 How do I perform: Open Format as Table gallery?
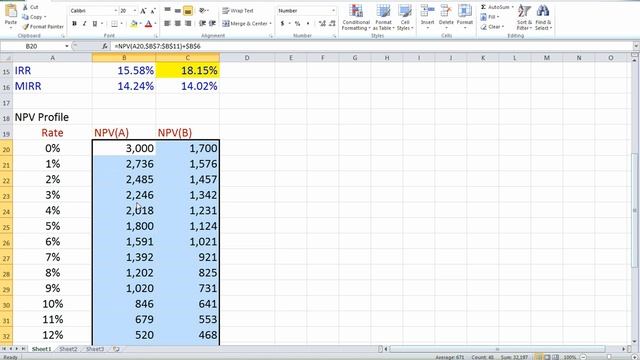tap(383, 17)
